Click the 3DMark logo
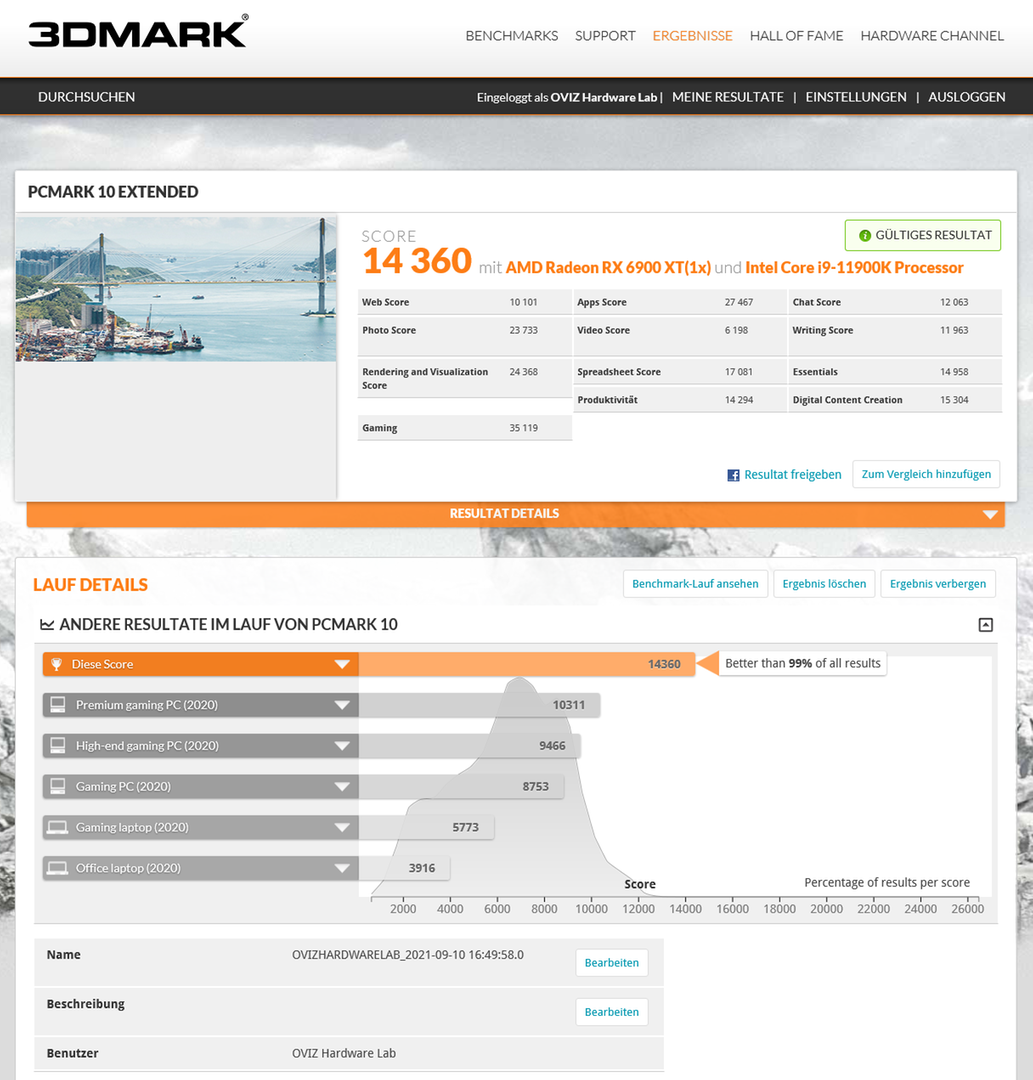This screenshot has height=1080, width=1033. [x=138, y=32]
